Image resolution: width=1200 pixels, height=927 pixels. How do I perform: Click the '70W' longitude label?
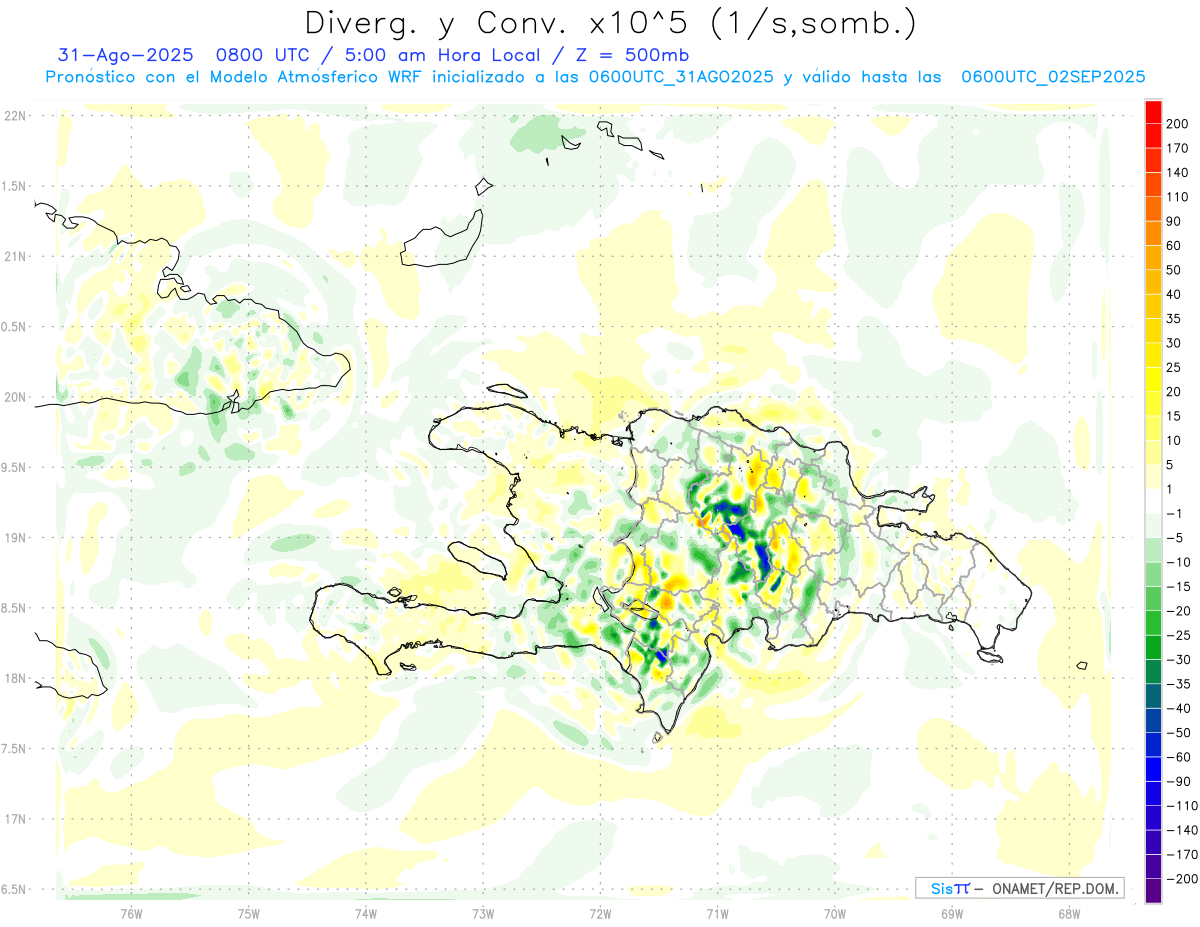pyautogui.click(x=834, y=913)
